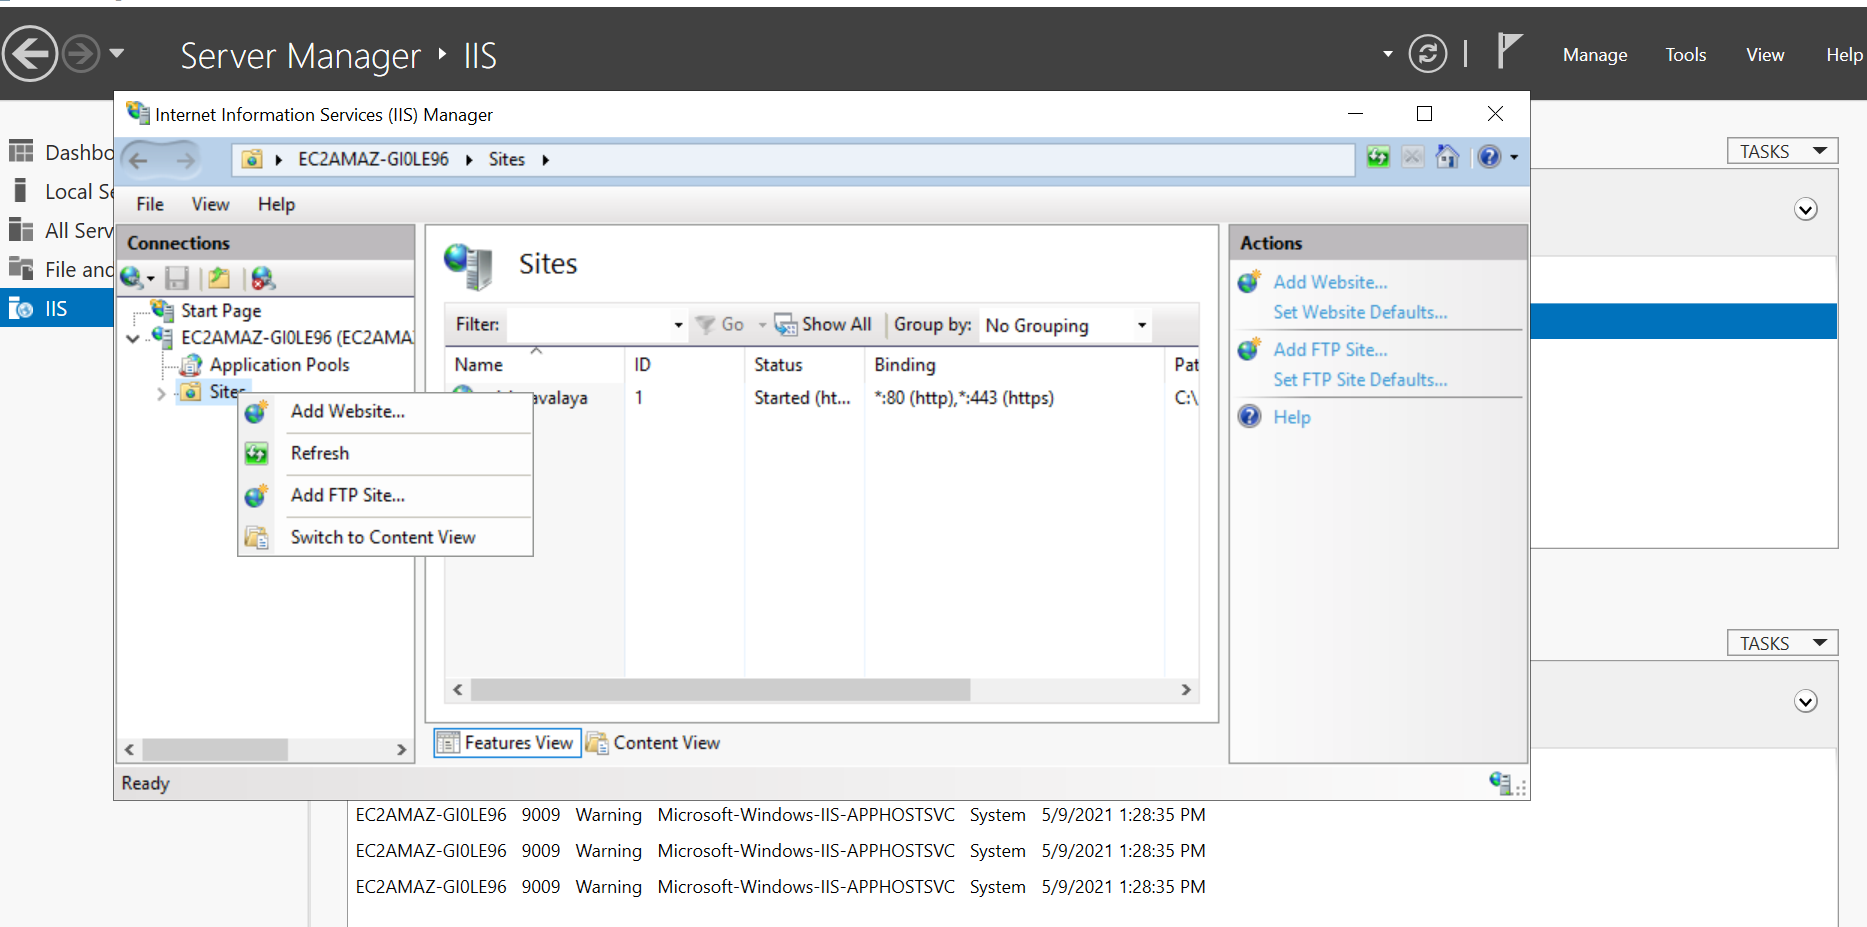Click the IIS Manager back arrow
The height and width of the screenshot is (927, 1867).
(x=139, y=159)
